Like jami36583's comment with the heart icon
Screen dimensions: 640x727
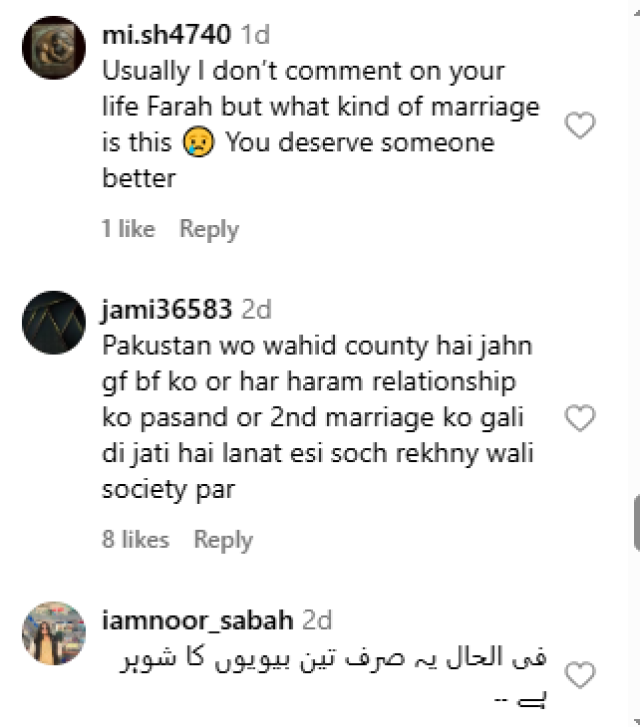pos(580,418)
